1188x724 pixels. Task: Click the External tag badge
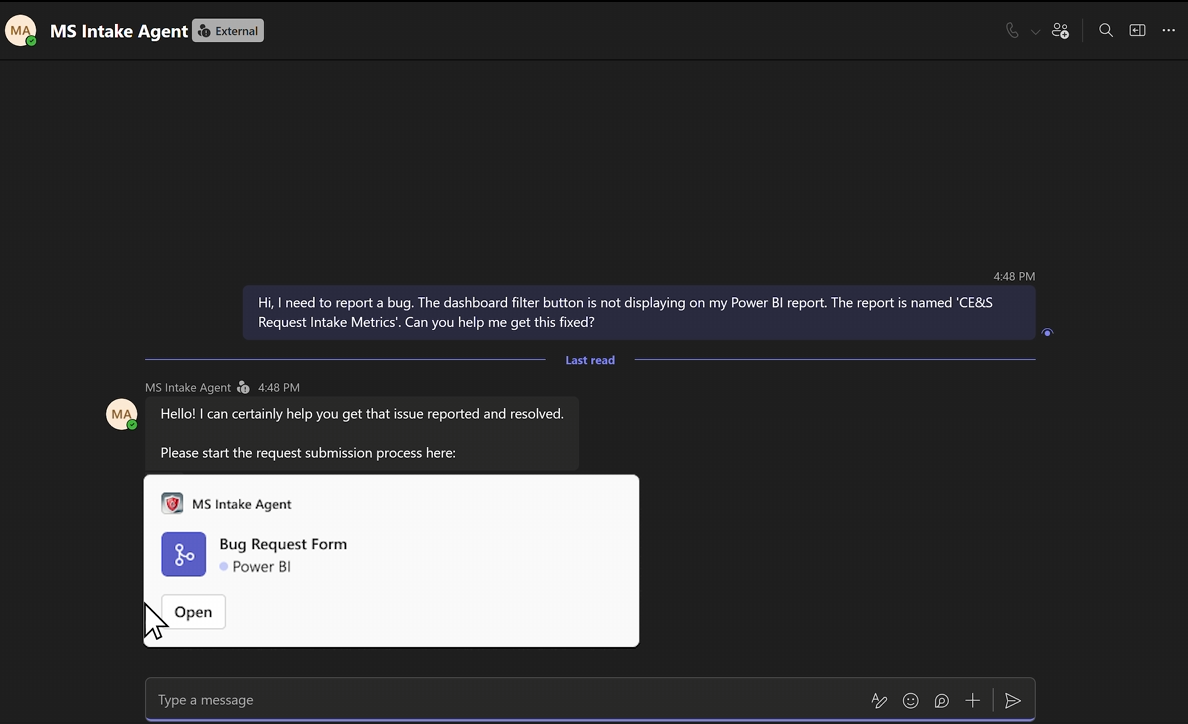coord(228,31)
